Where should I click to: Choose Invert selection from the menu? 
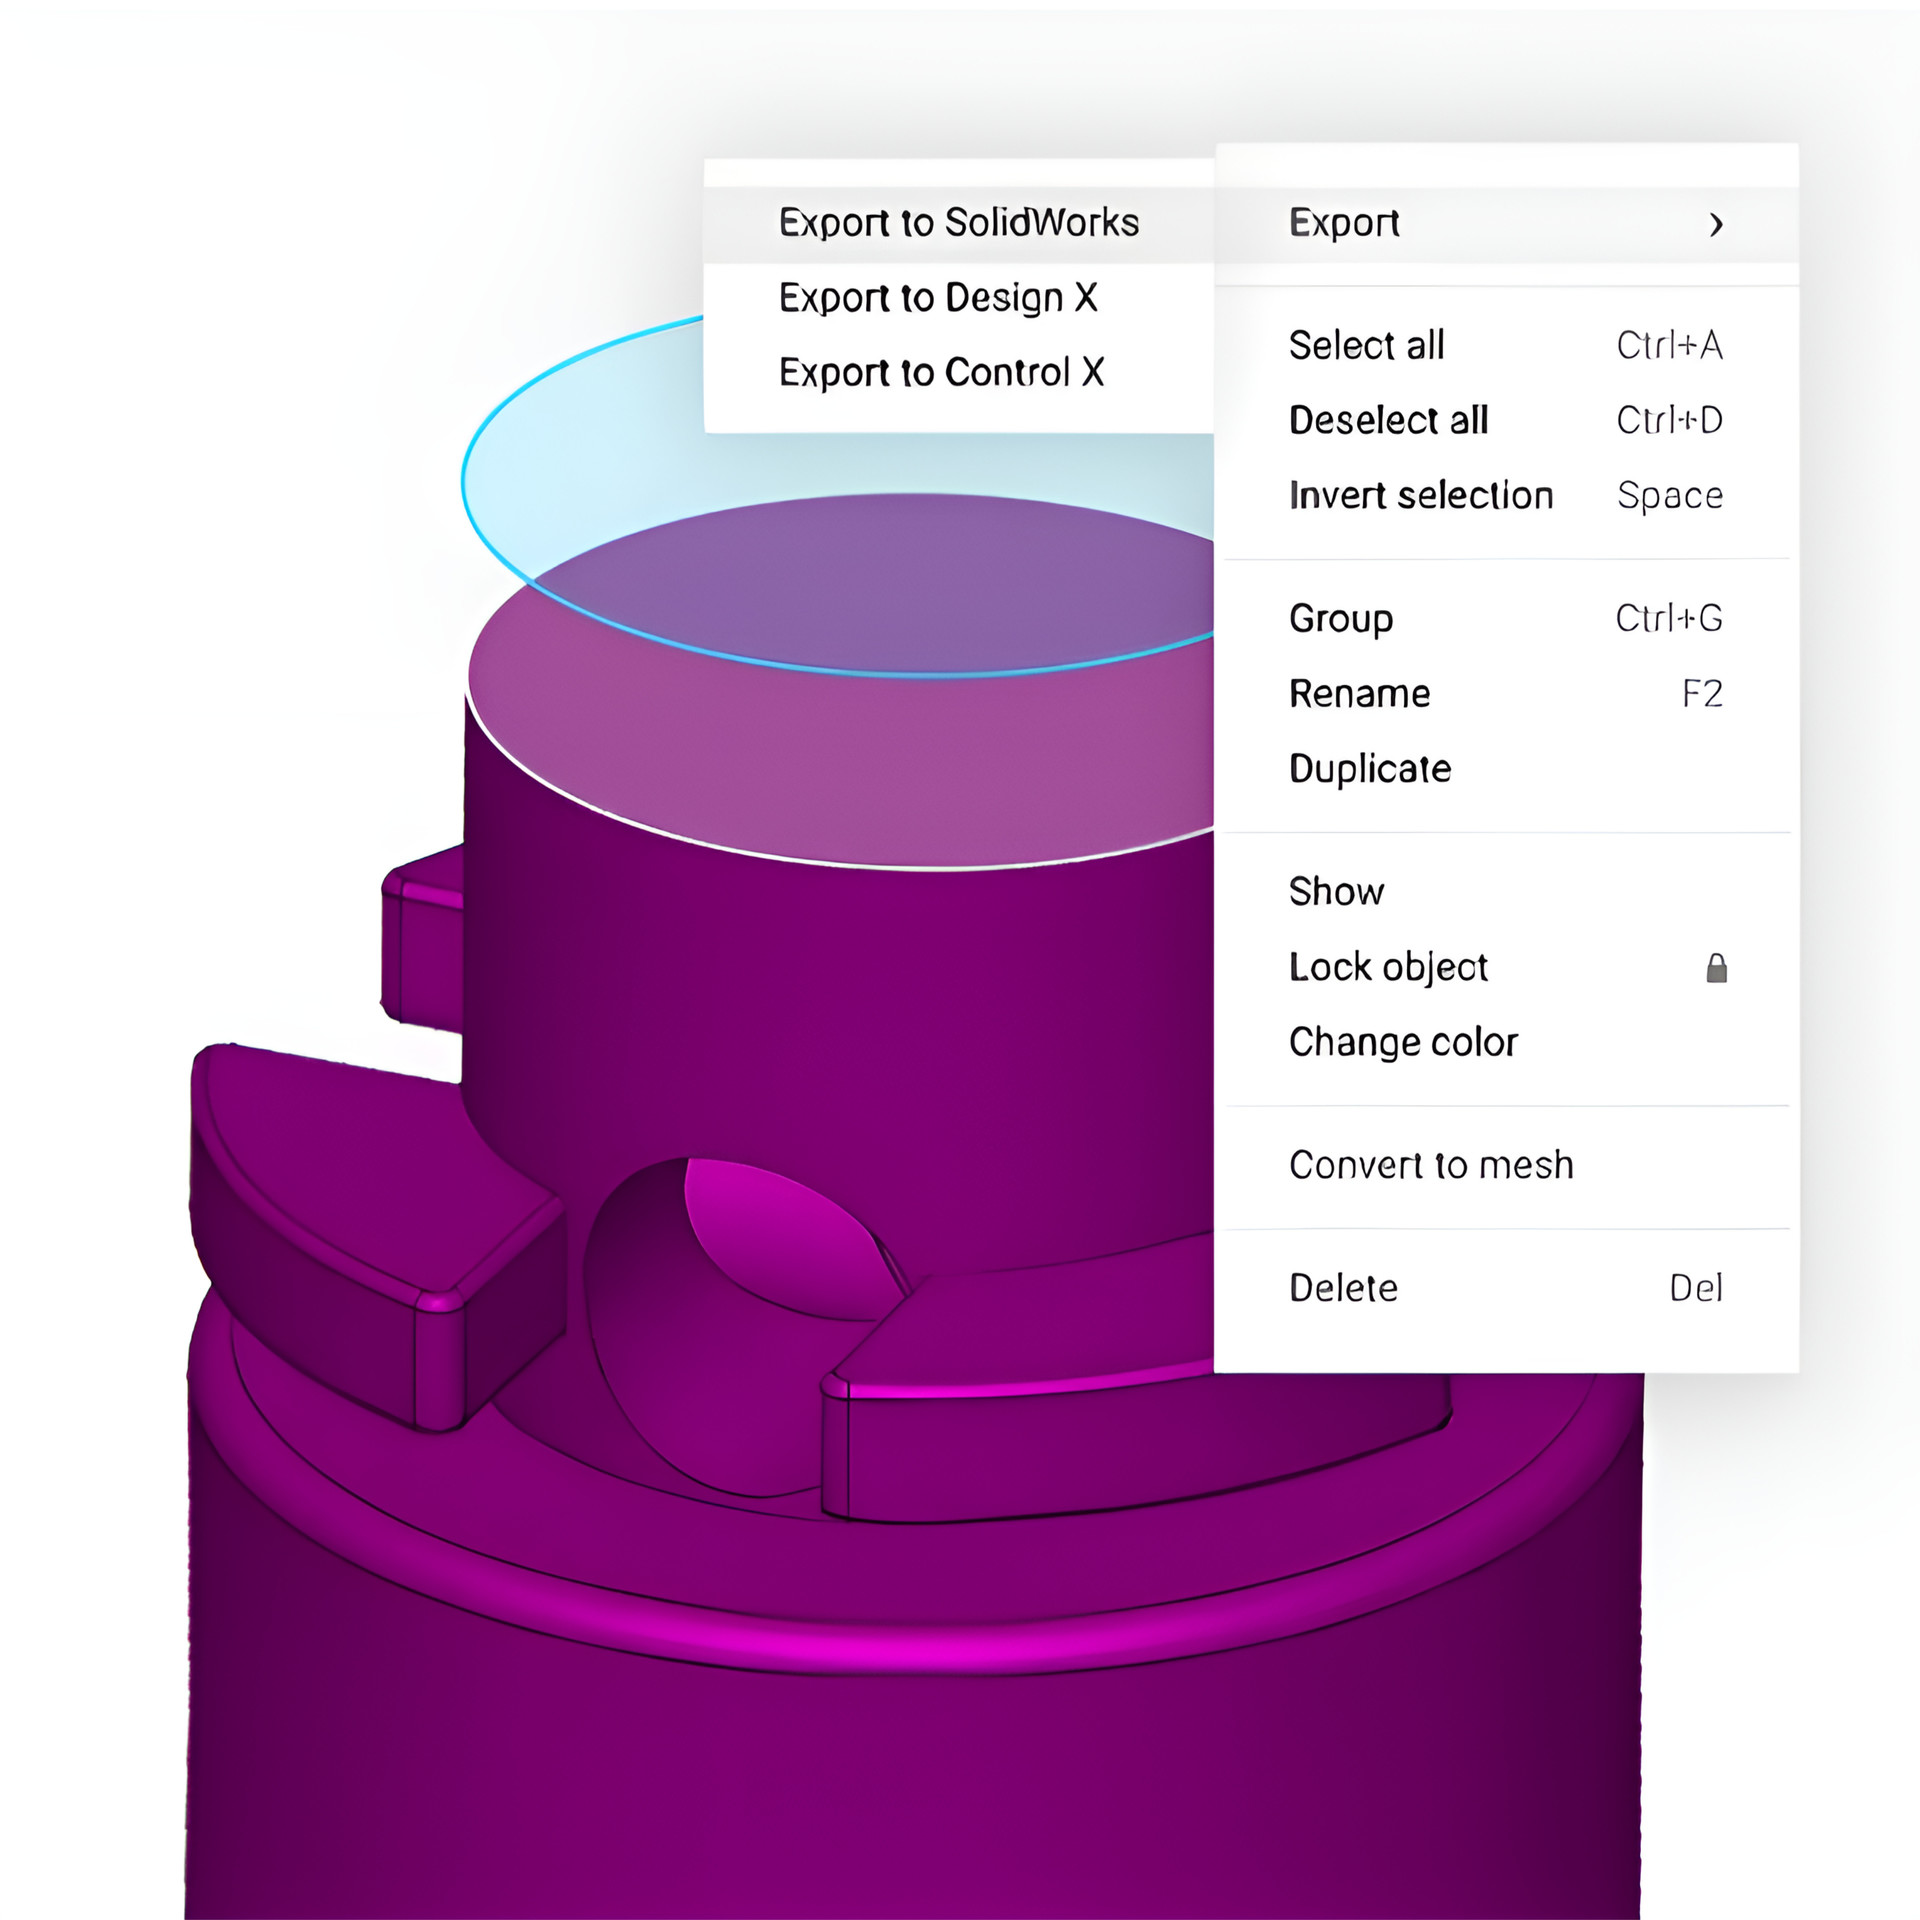(x=1420, y=496)
